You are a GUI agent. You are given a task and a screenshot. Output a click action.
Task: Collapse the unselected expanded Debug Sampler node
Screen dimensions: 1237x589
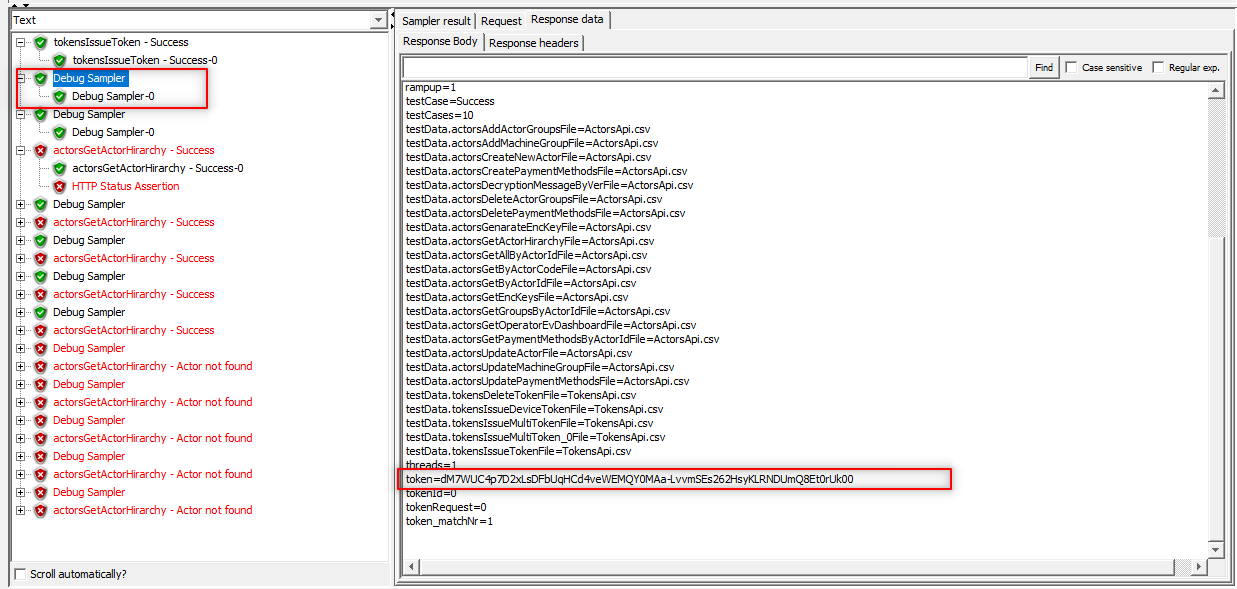(21, 114)
